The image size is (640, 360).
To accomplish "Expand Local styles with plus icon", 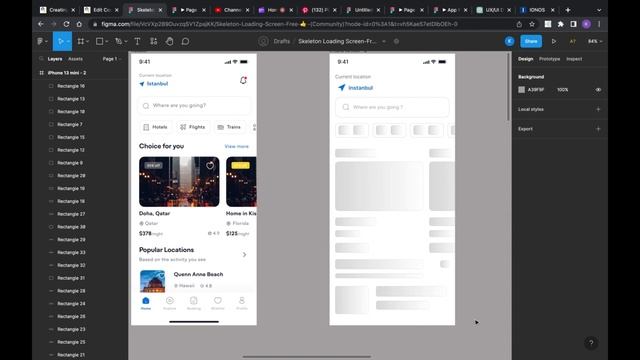I will pyautogui.click(x=598, y=109).
